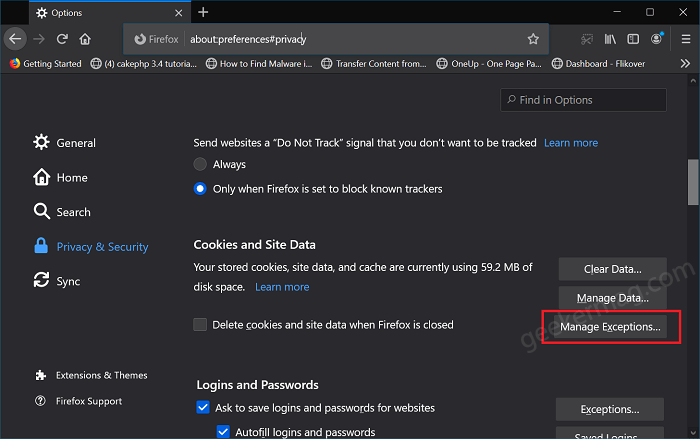Follow Learn more link beside Do Not Track
This screenshot has height=439, width=700.
pos(571,143)
